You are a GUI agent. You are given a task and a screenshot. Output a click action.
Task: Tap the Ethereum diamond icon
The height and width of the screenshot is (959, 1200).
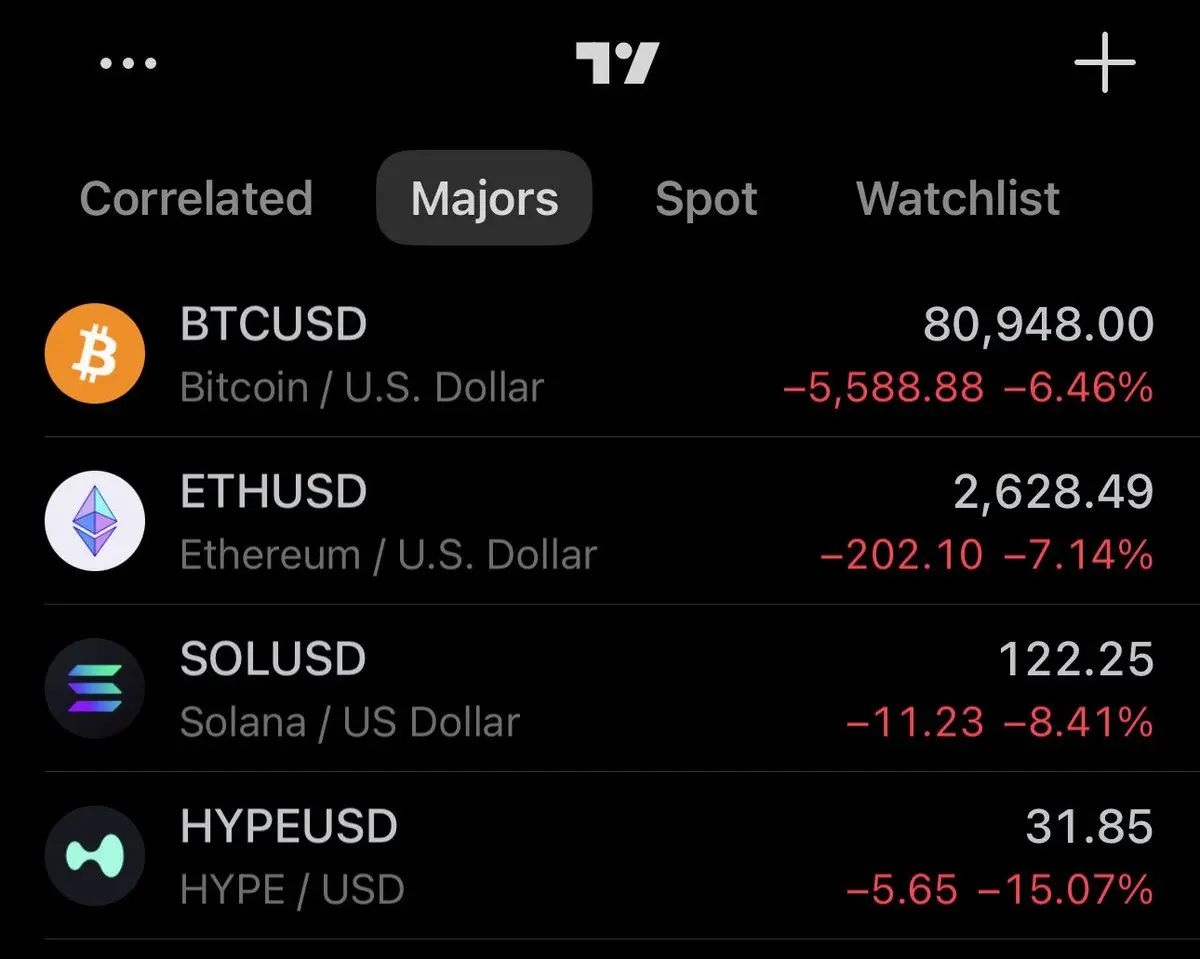point(95,521)
